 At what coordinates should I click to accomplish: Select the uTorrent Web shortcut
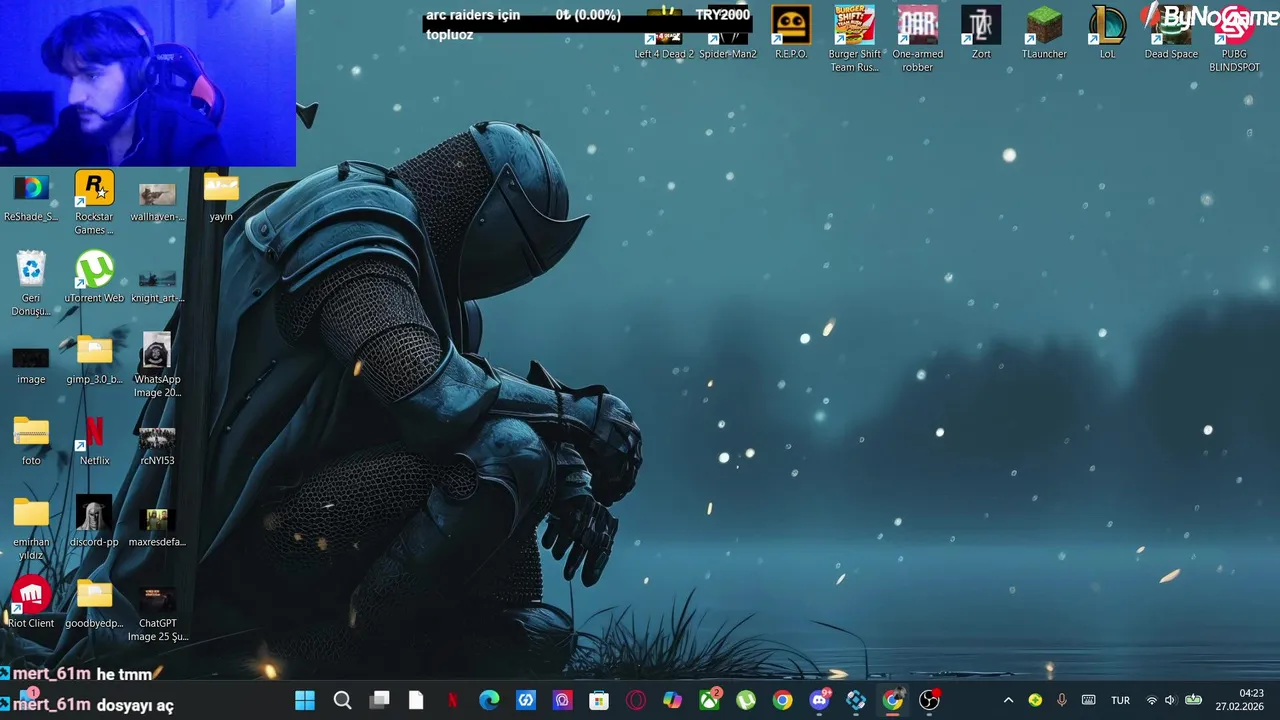coord(94,278)
